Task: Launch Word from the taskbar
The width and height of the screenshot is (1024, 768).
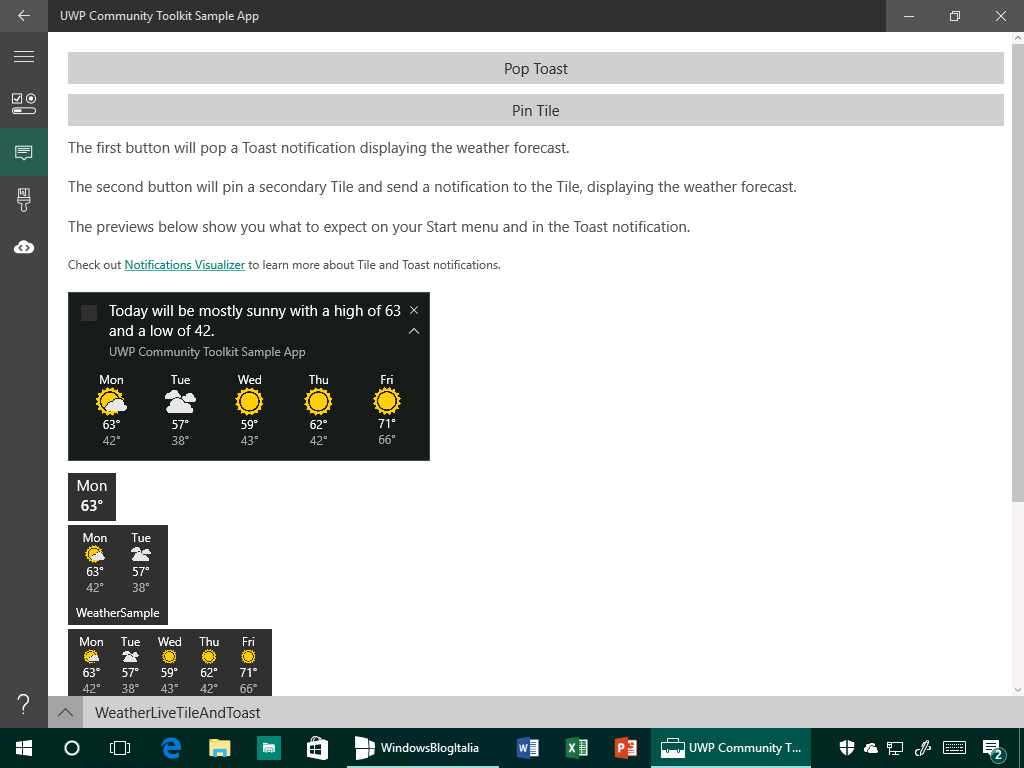Action: pyautogui.click(x=528, y=748)
